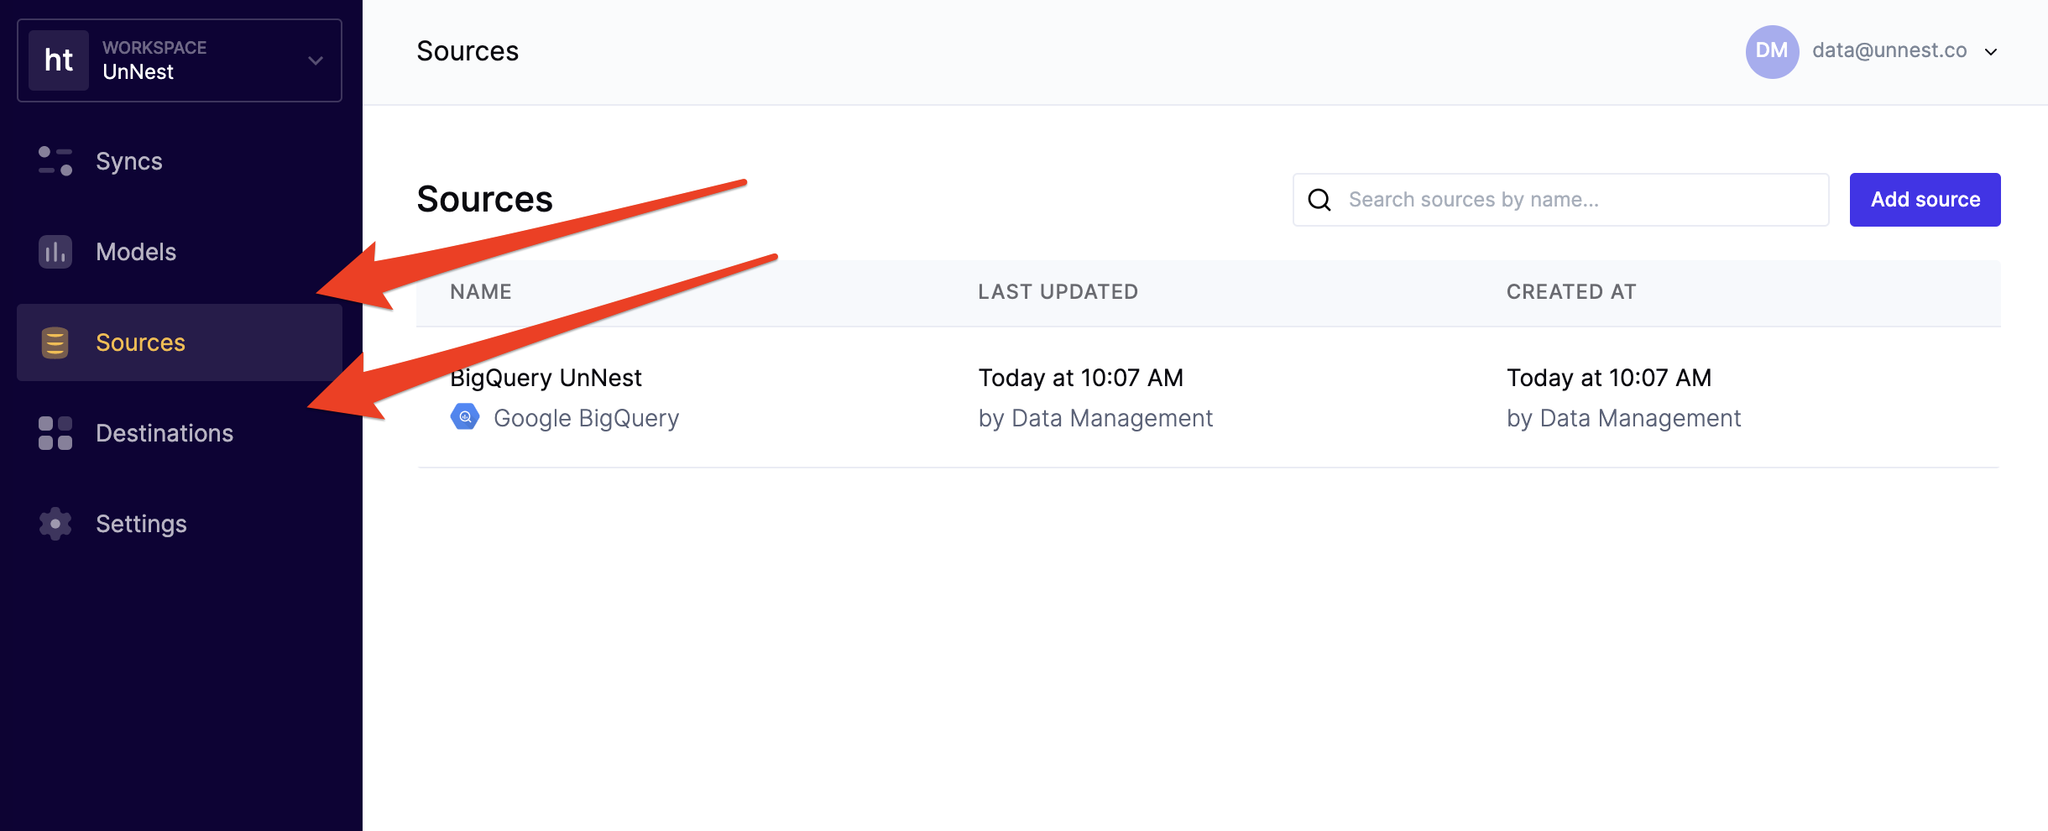Click by Data Management under Created At
Image resolution: width=2048 pixels, height=831 pixels.
pyautogui.click(x=1624, y=418)
